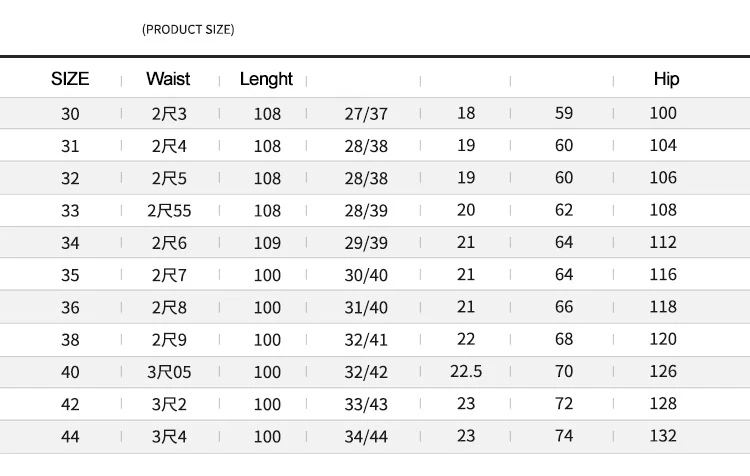Image resolution: width=750 pixels, height=476 pixels.
Task: Click the PRODUCT SIZE title text
Action: (188, 29)
